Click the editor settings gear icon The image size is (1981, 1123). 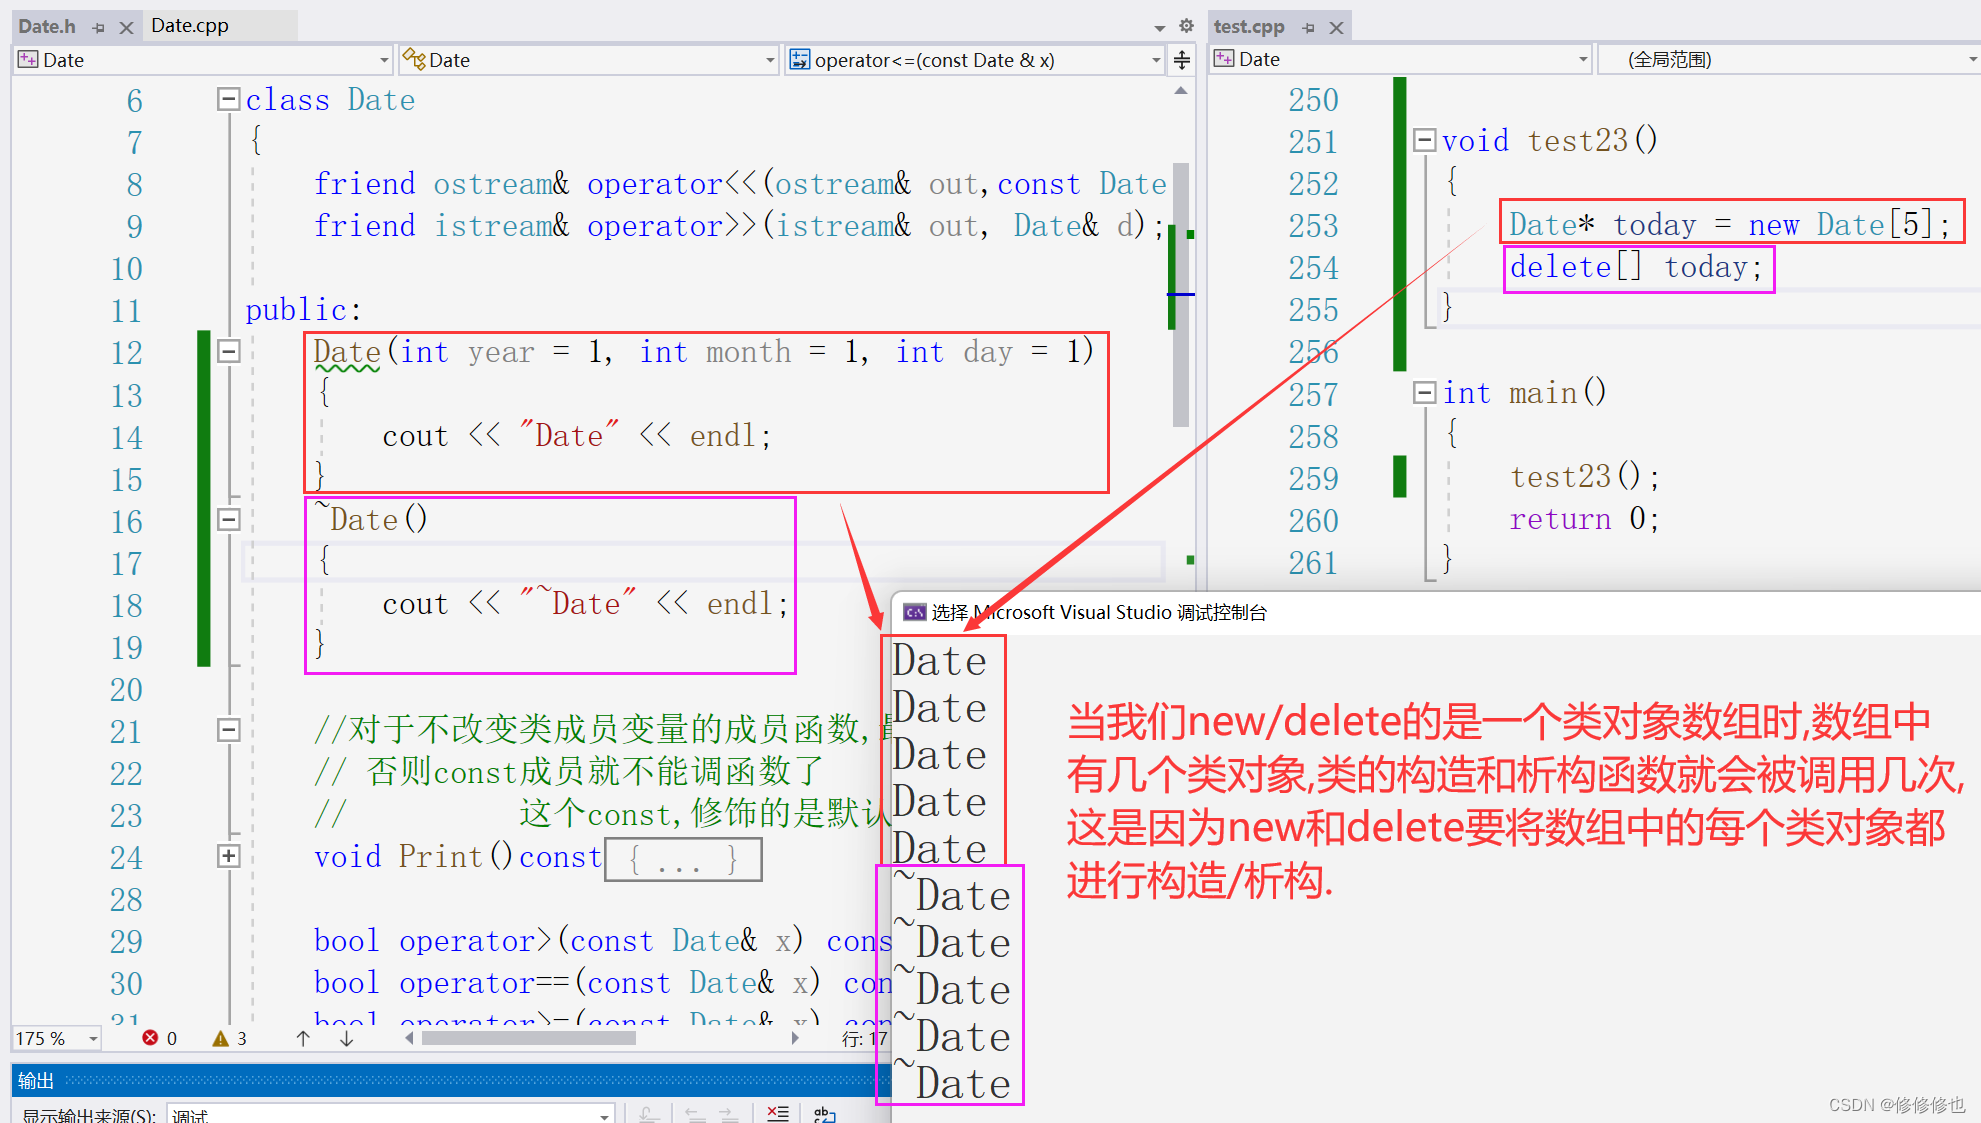pos(1186,26)
